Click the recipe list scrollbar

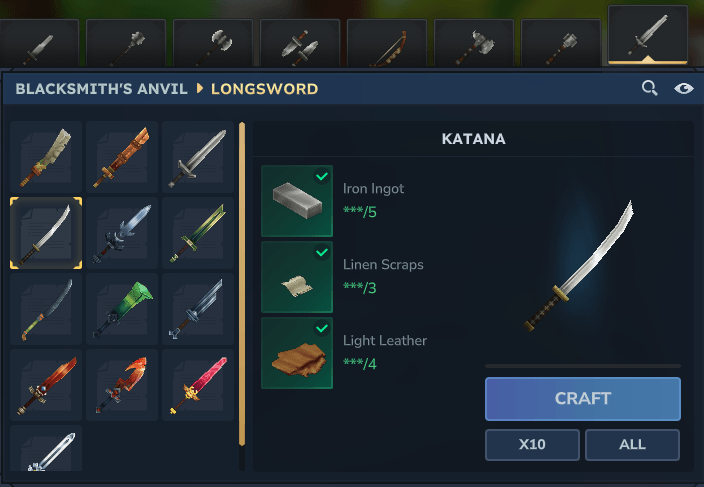242,284
